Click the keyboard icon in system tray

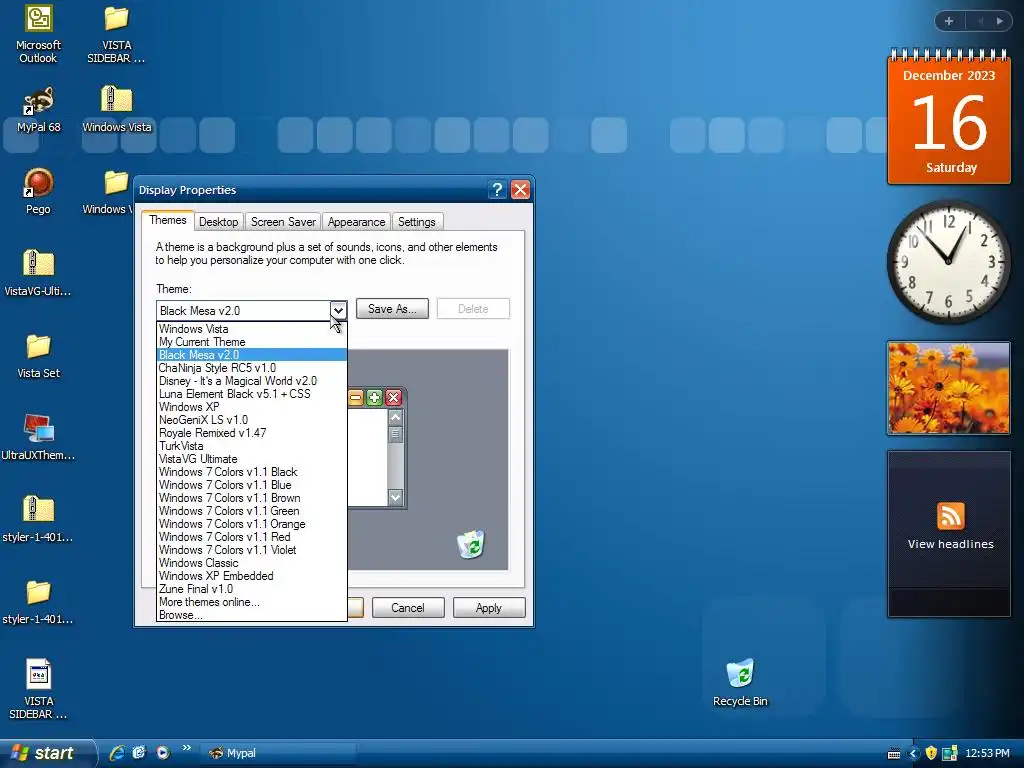point(894,754)
